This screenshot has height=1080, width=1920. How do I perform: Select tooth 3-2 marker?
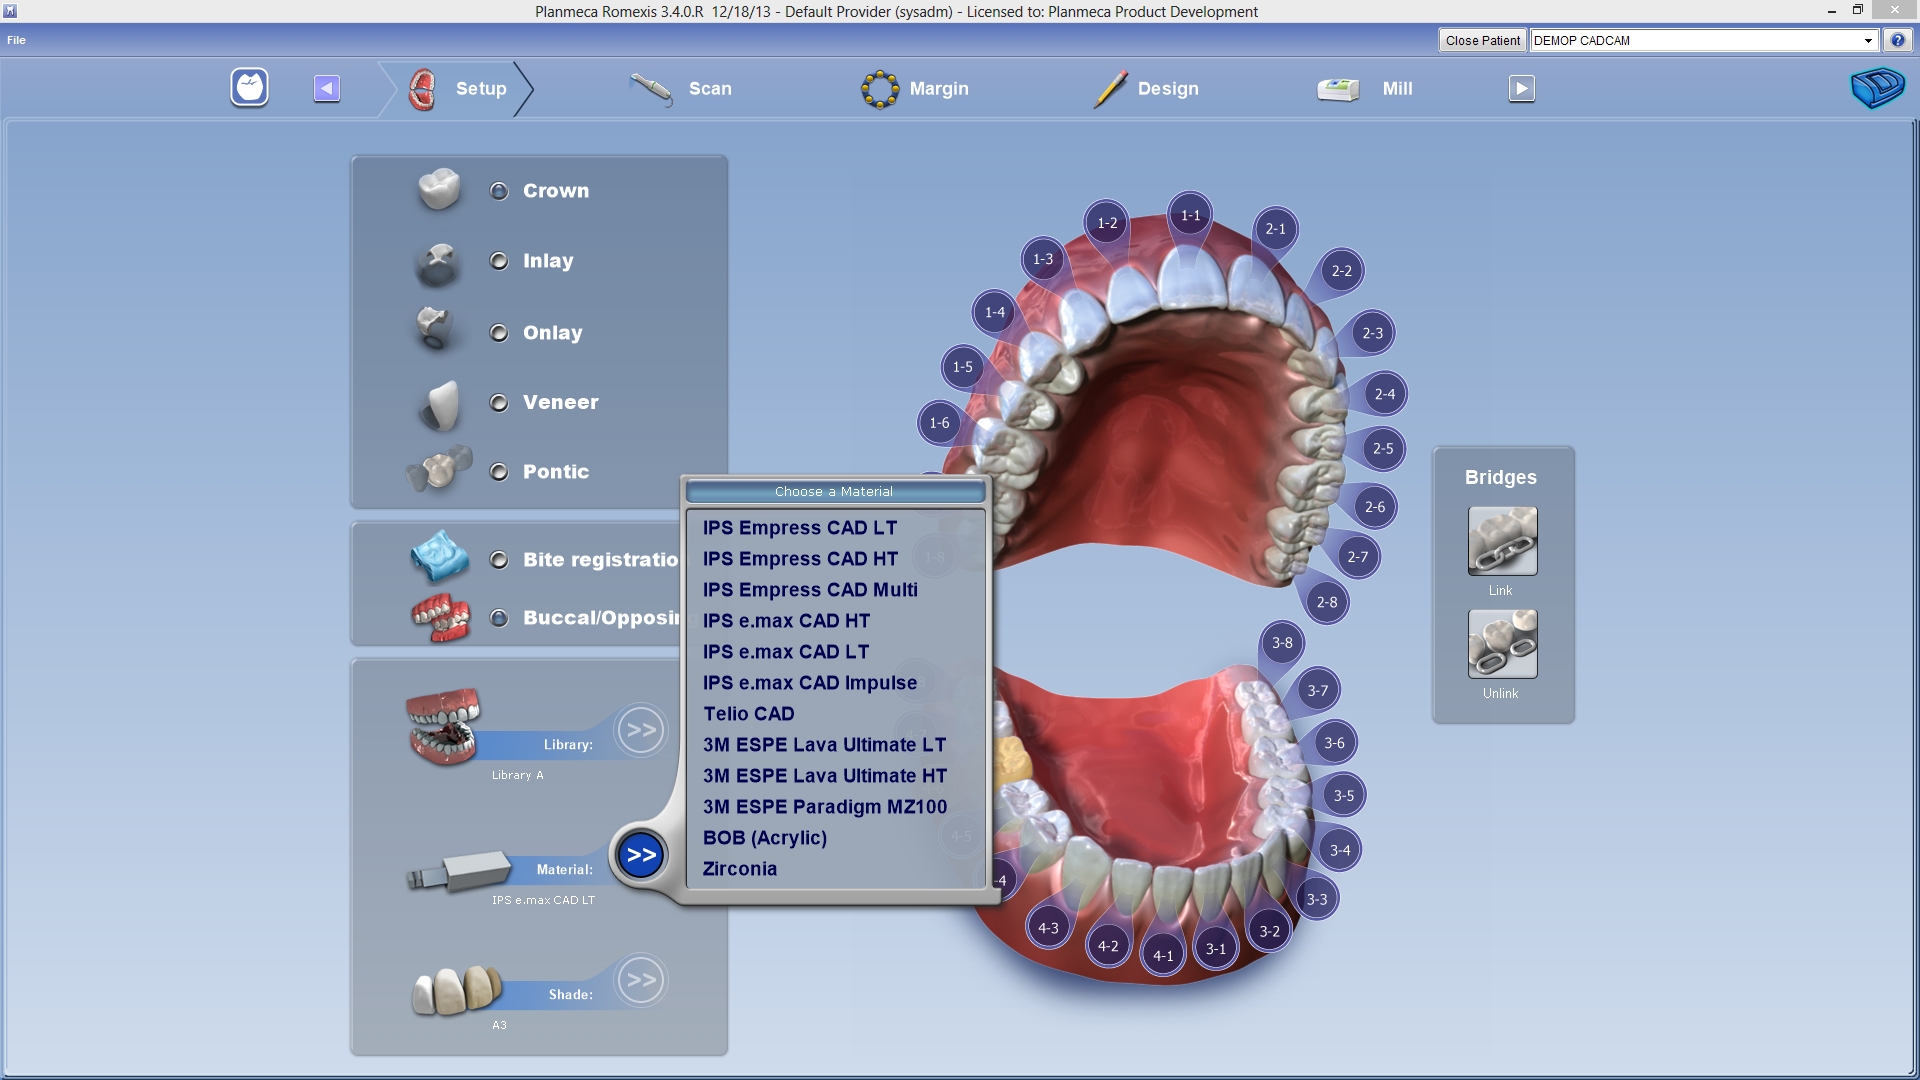[x=1269, y=931]
